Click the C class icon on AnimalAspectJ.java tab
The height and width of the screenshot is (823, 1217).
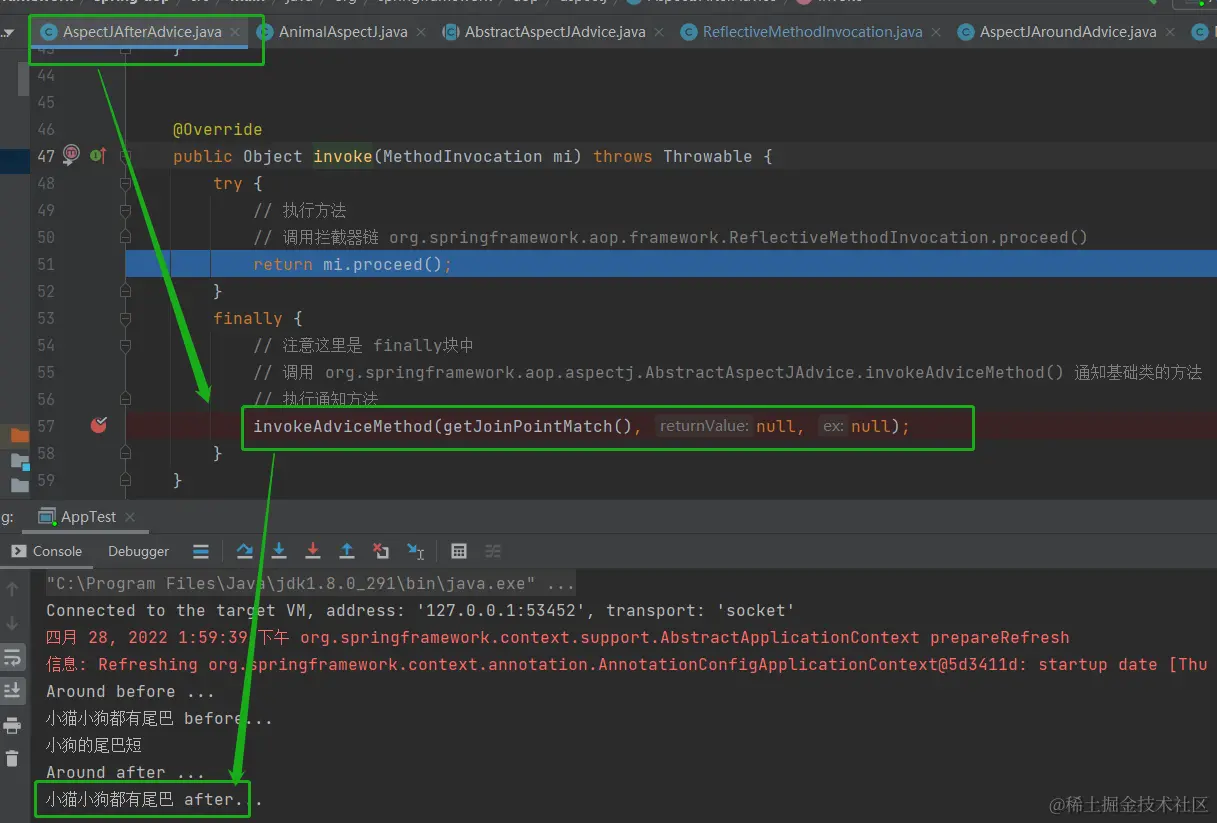coord(265,32)
